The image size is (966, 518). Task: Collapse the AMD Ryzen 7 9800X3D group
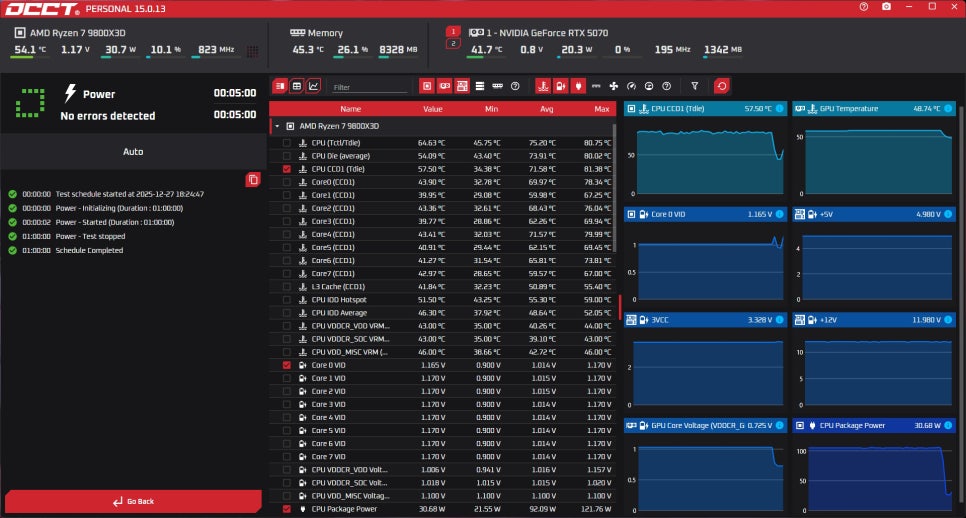277,127
